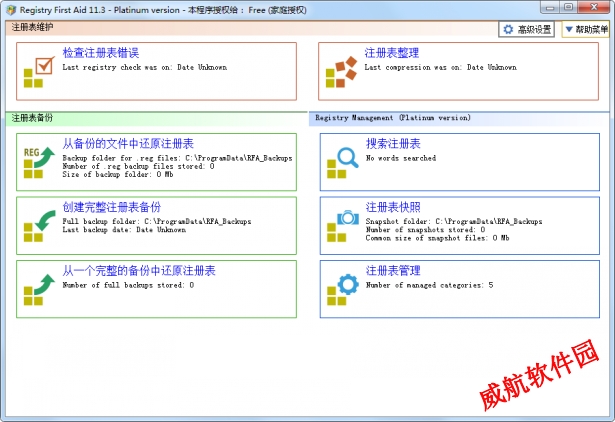The image size is (615, 422).
Task: Click the gear registry management icon
Action: pos(343,289)
